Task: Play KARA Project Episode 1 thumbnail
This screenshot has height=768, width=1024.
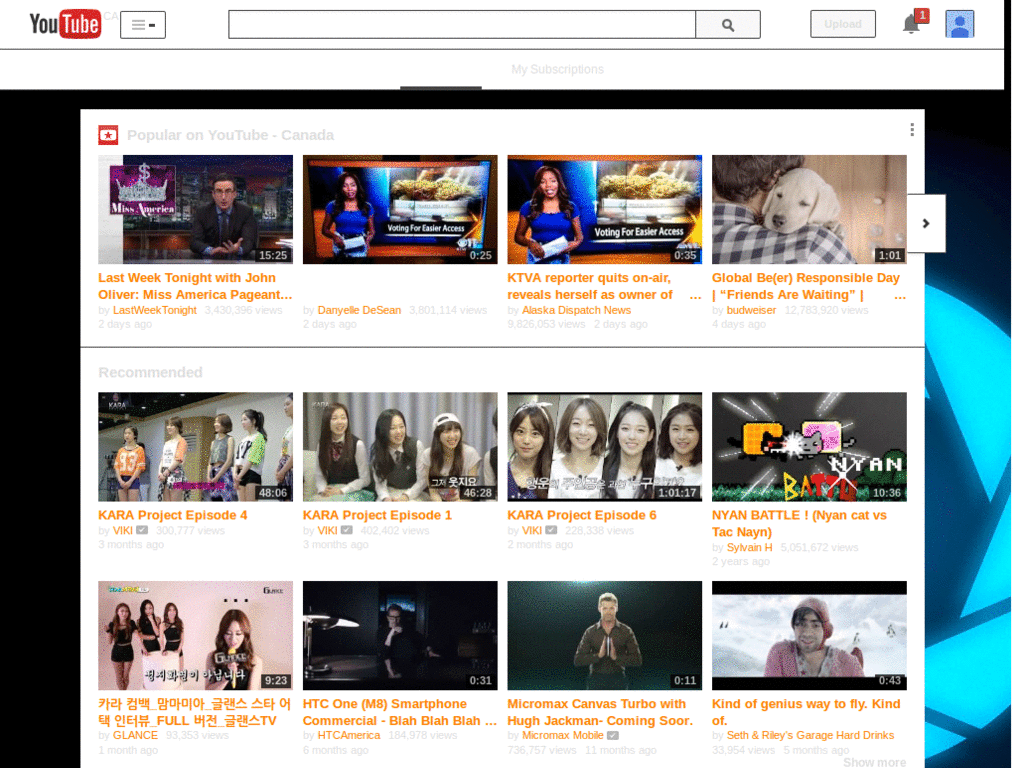Action: click(x=400, y=447)
